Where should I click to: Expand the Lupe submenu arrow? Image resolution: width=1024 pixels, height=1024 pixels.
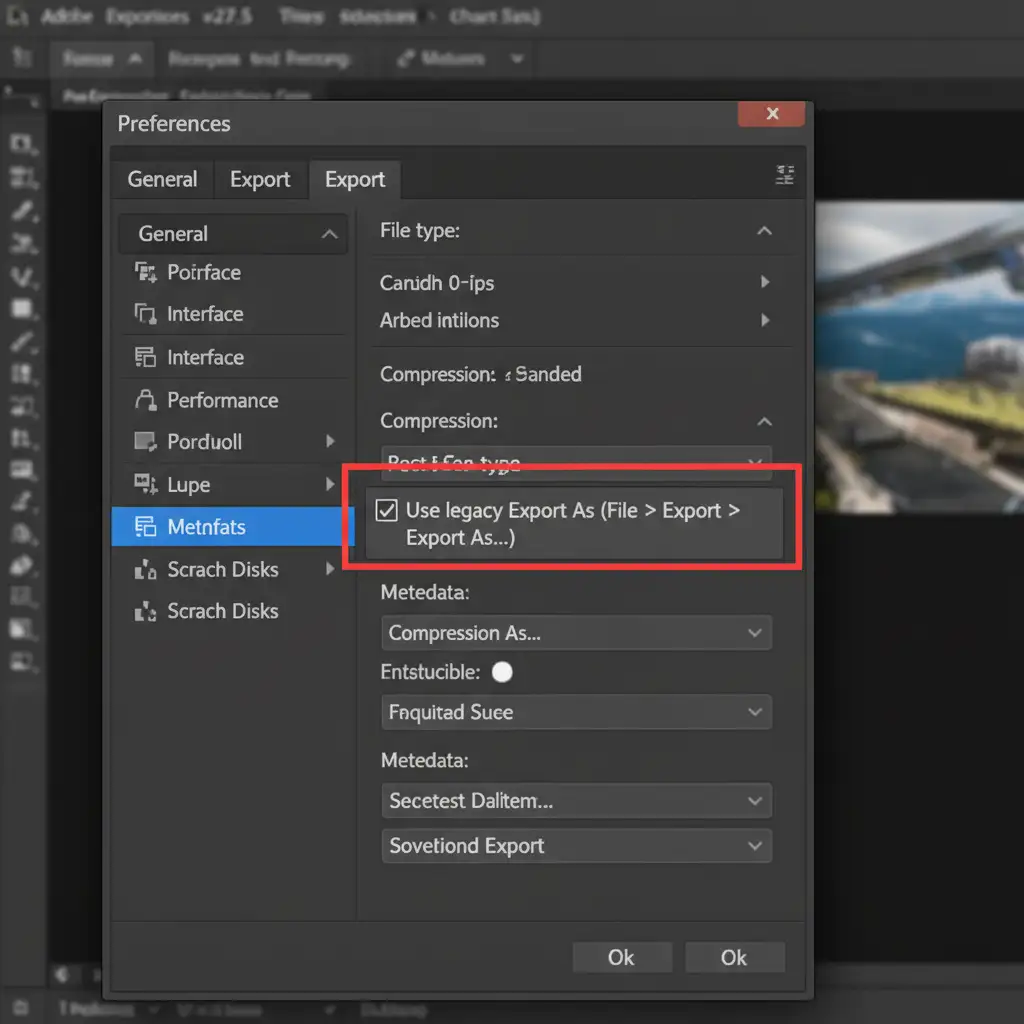click(x=330, y=485)
